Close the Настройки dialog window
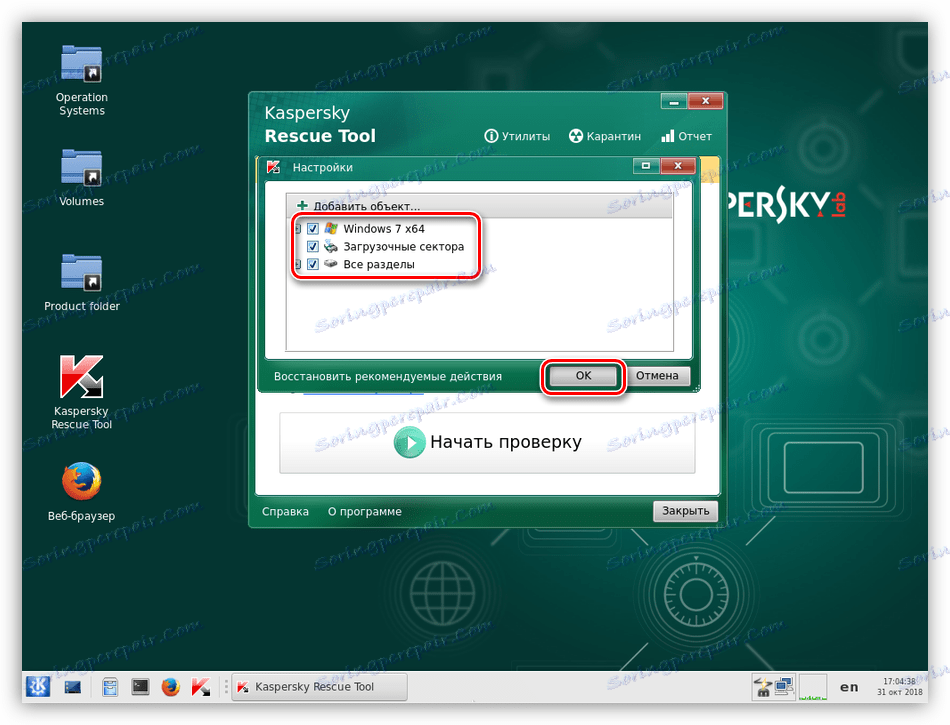 click(x=678, y=165)
